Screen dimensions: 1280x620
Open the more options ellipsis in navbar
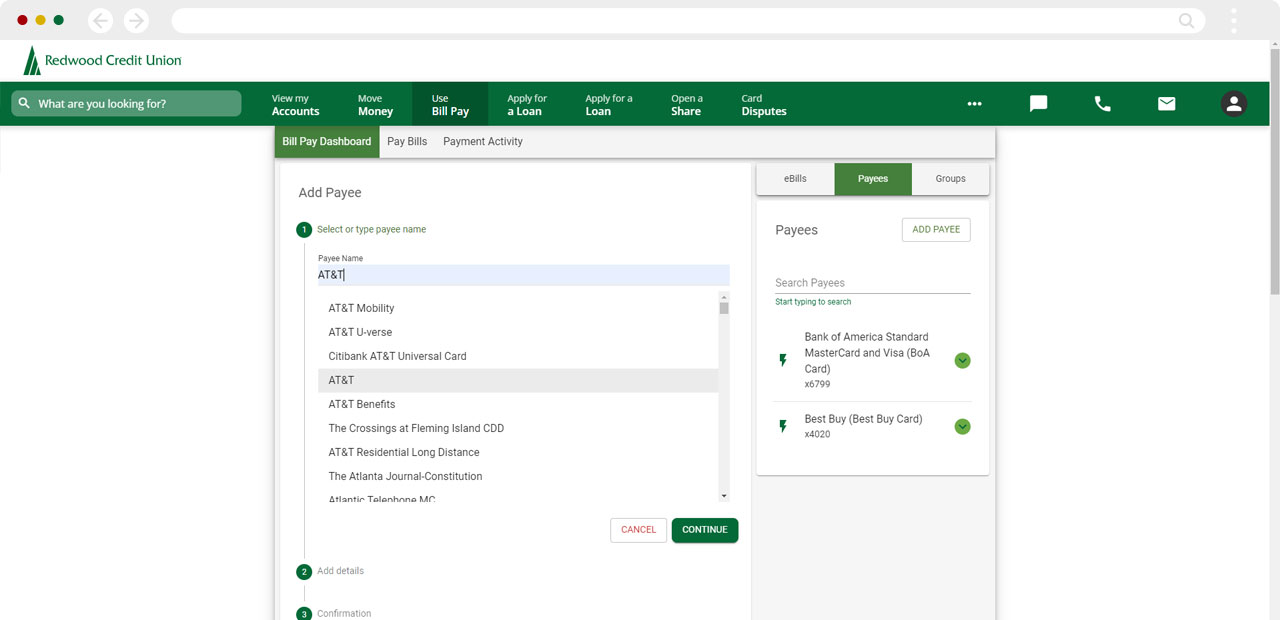(974, 103)
